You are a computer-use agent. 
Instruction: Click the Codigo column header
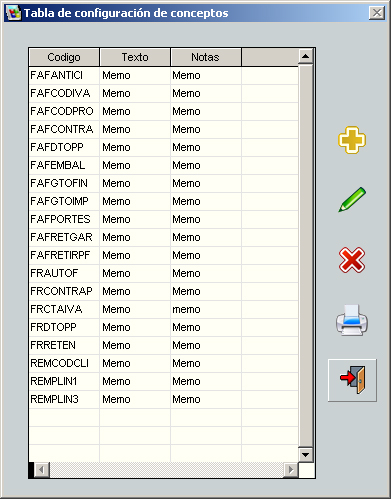64,57
